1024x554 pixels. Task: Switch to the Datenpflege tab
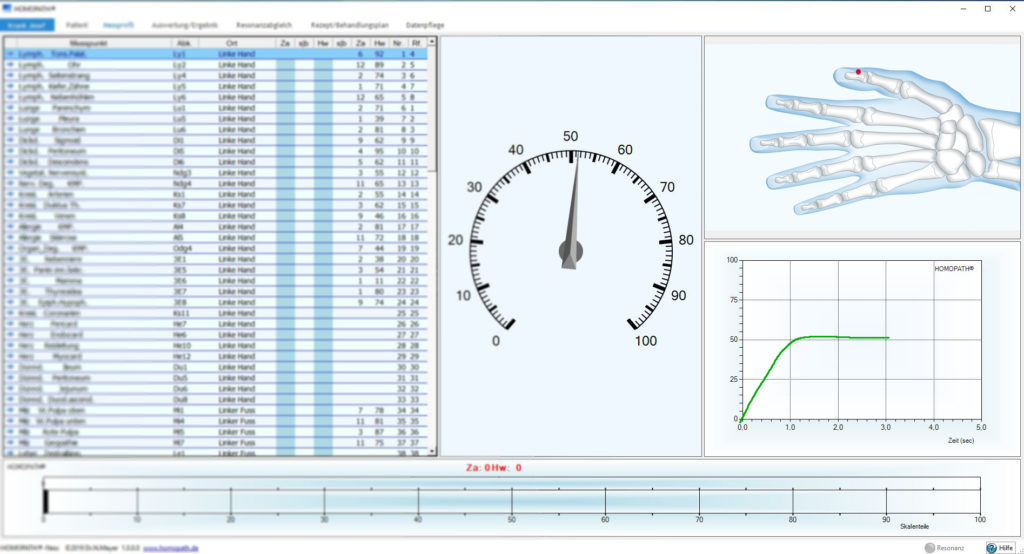(425, 25)
